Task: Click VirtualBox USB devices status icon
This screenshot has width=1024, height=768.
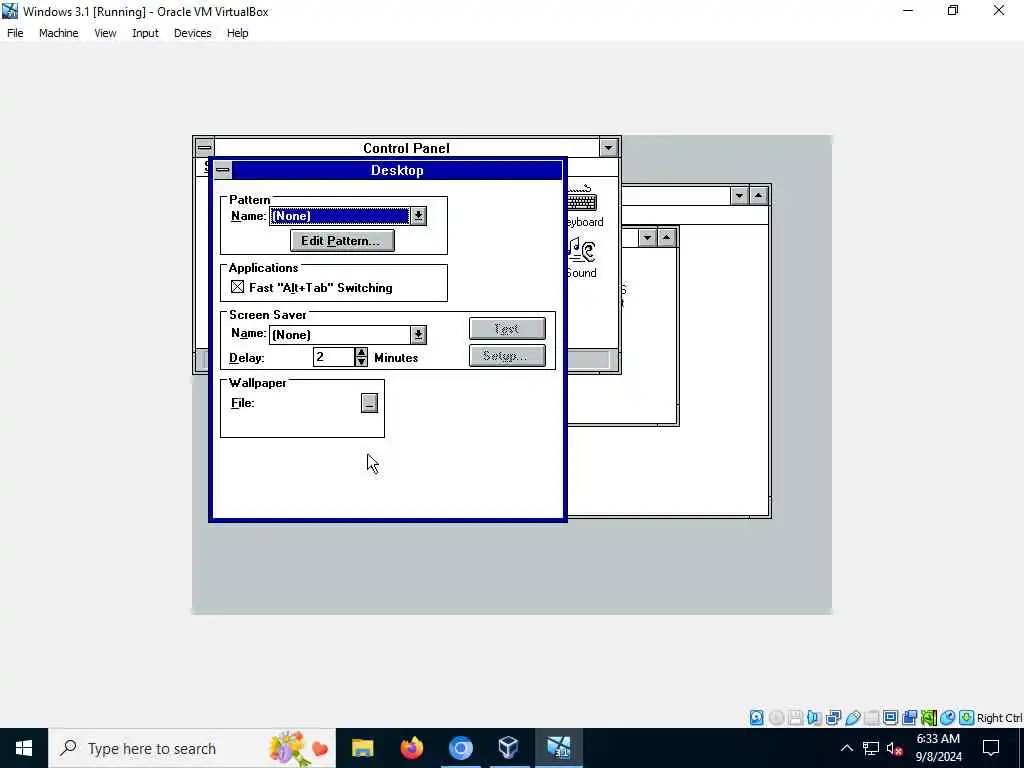Action: (852, 718)
